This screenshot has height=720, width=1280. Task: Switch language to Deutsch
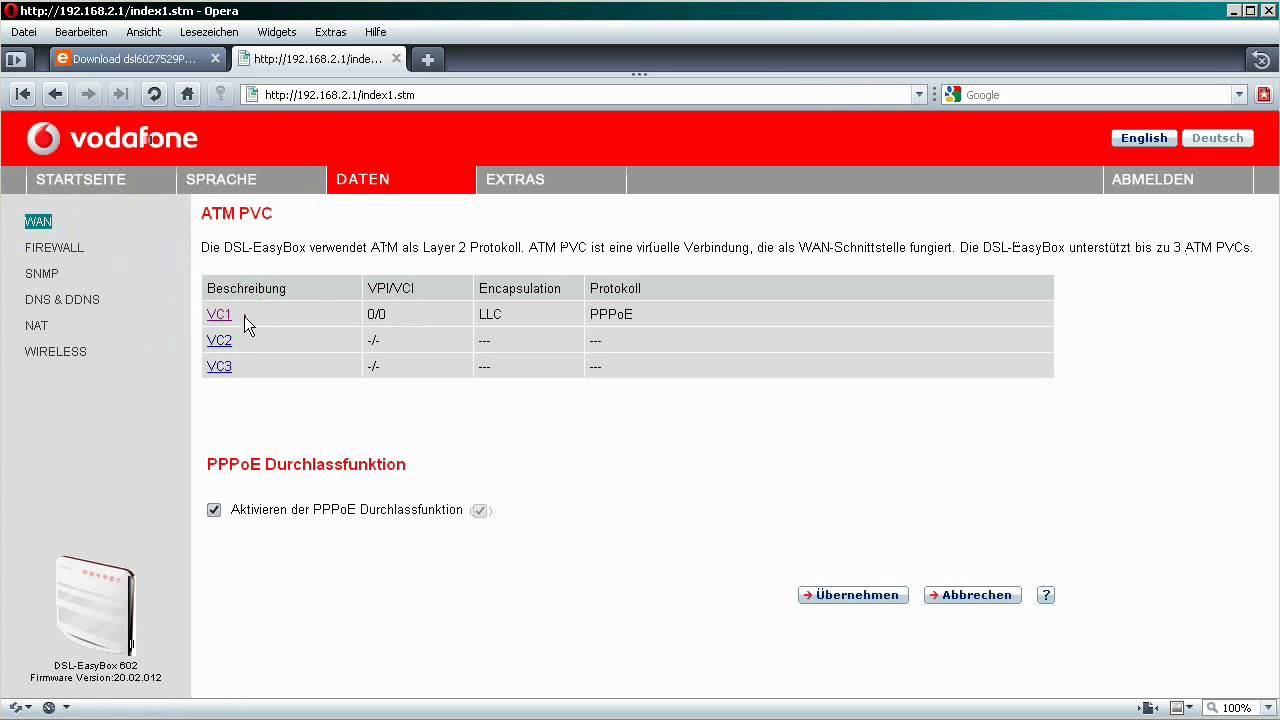1217,138
